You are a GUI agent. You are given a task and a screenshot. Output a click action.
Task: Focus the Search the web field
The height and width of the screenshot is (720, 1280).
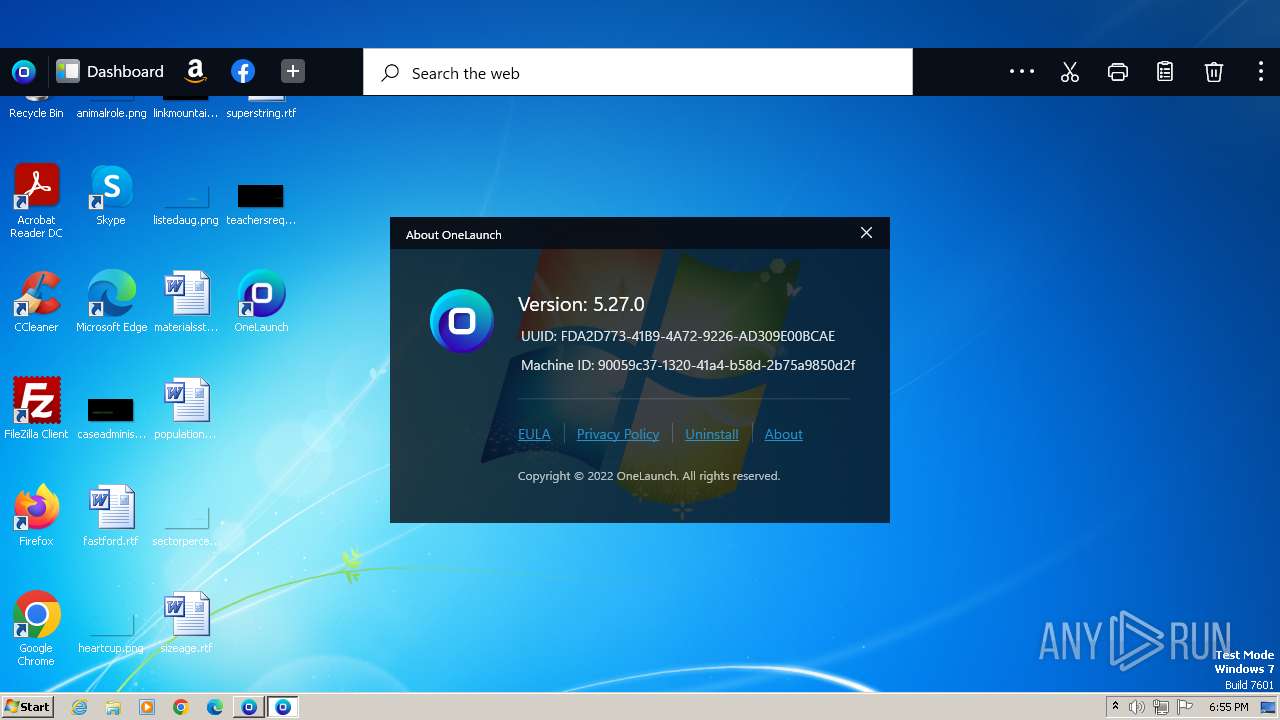(638, 72)
